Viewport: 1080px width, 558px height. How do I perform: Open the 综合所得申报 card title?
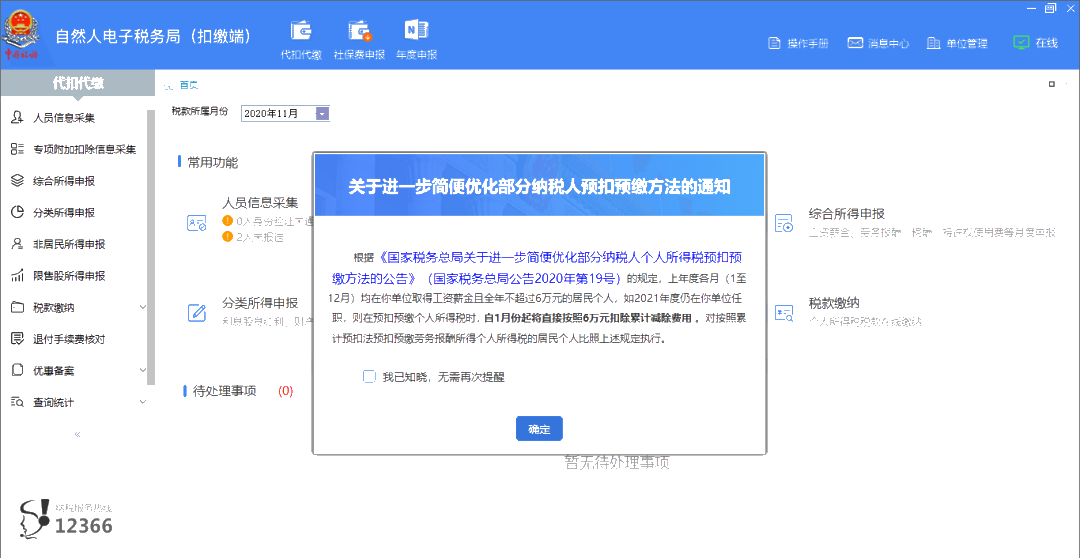847,214
